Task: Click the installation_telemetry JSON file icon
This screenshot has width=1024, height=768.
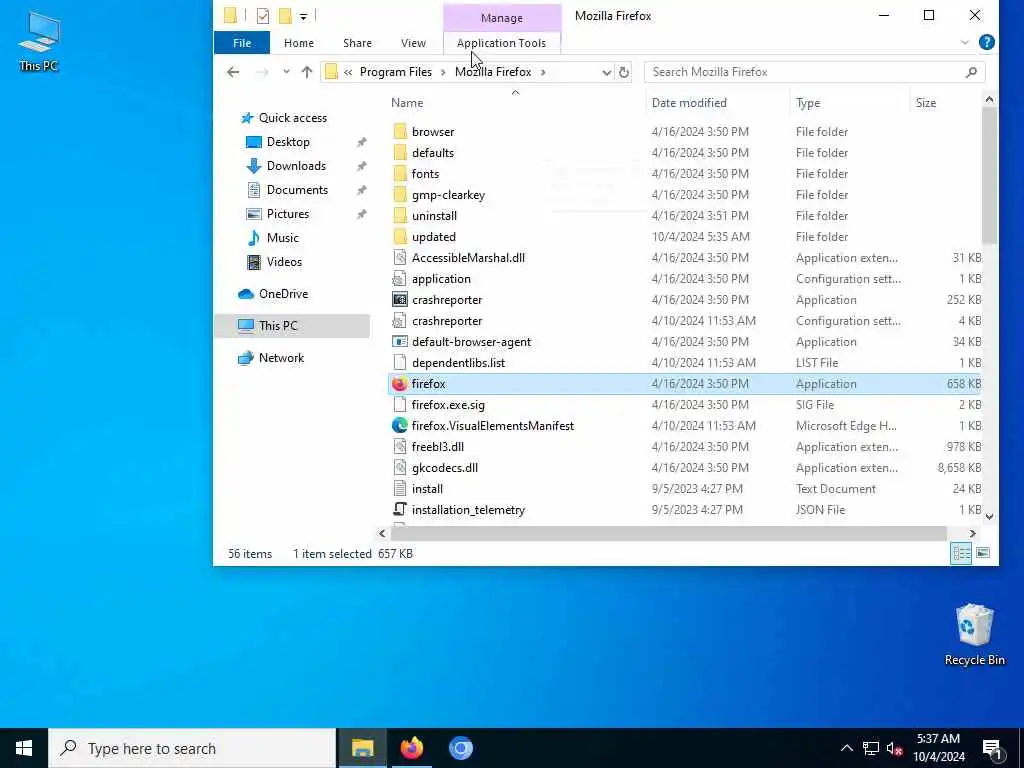Action: coord(400,509)
